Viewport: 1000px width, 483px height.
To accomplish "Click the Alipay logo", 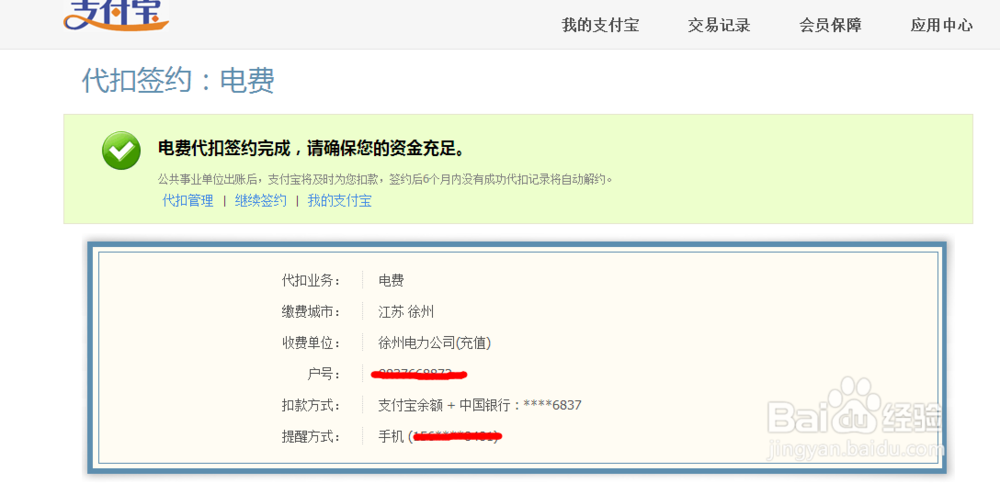I will coord(116,14).
